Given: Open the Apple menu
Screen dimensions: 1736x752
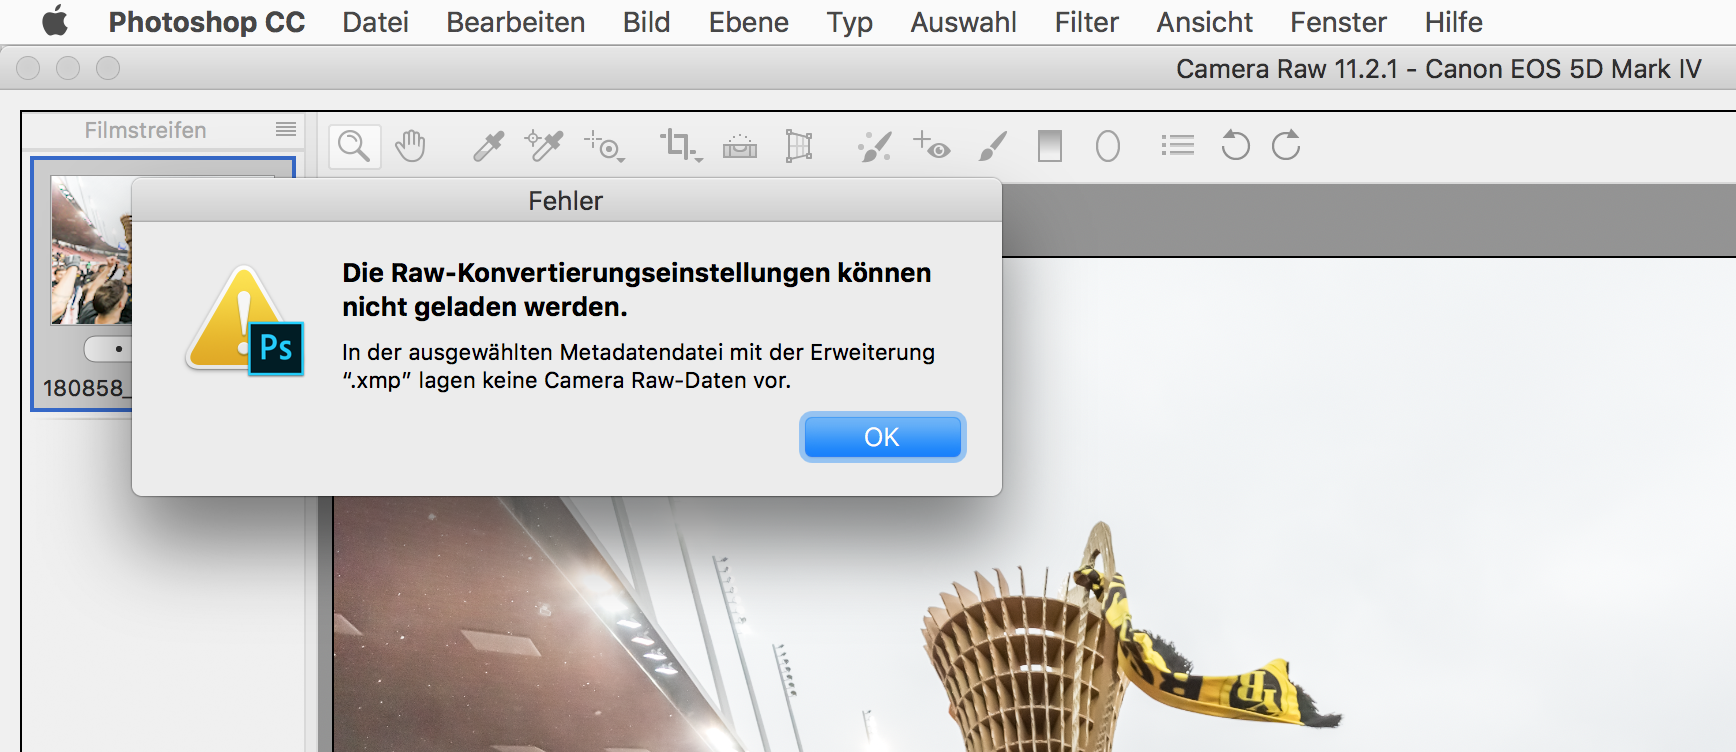Looking at the screenshot, I should (x=55, y=21).
